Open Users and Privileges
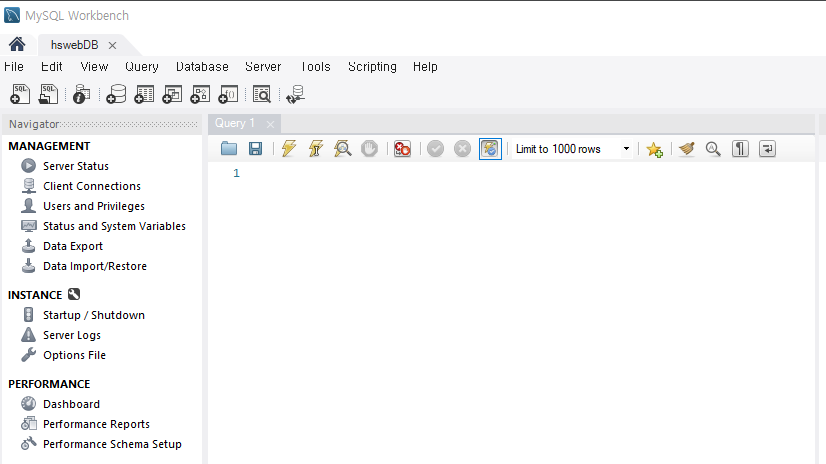This screenshot has width=826, height=464. coord(94,206)
